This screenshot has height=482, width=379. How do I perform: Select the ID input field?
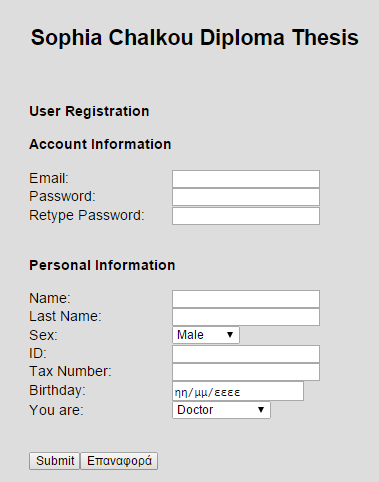pos(246,354)
